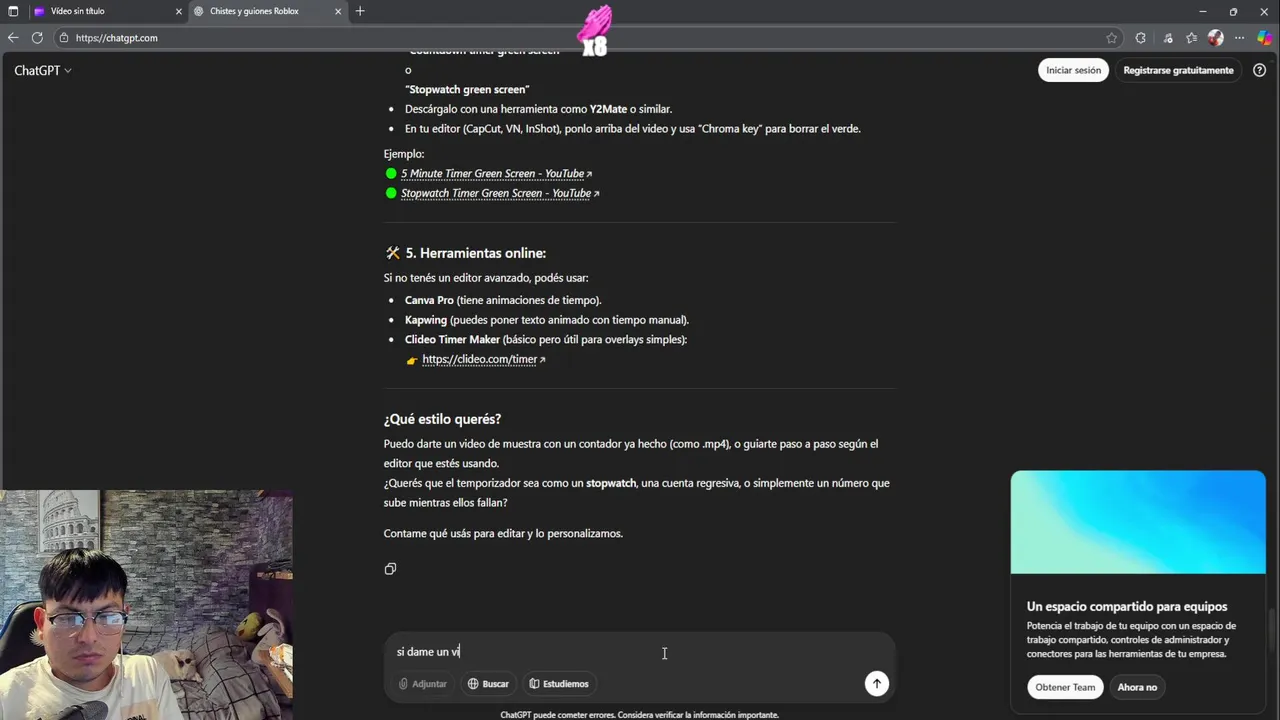Close the 'Chistes y guiones Roblox' tab

[338, 11]
